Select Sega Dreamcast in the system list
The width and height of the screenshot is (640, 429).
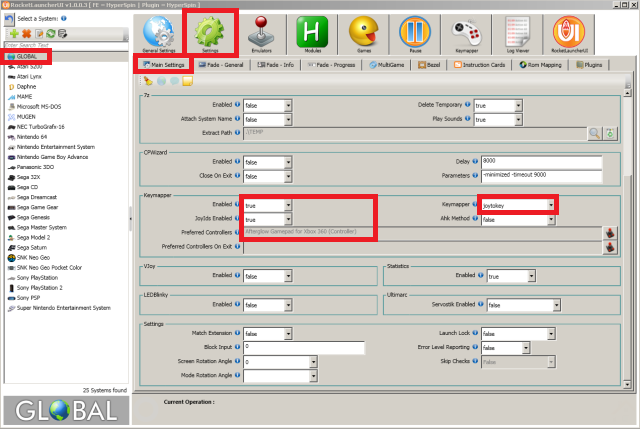point(37,197)
